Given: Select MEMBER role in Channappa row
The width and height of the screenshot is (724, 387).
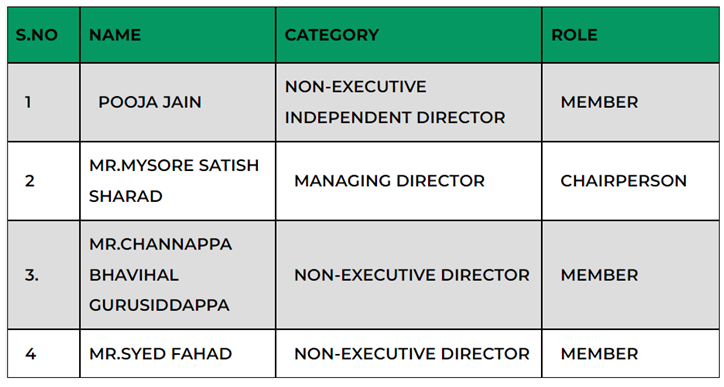Looking at the screenshot, I should 631,275.
